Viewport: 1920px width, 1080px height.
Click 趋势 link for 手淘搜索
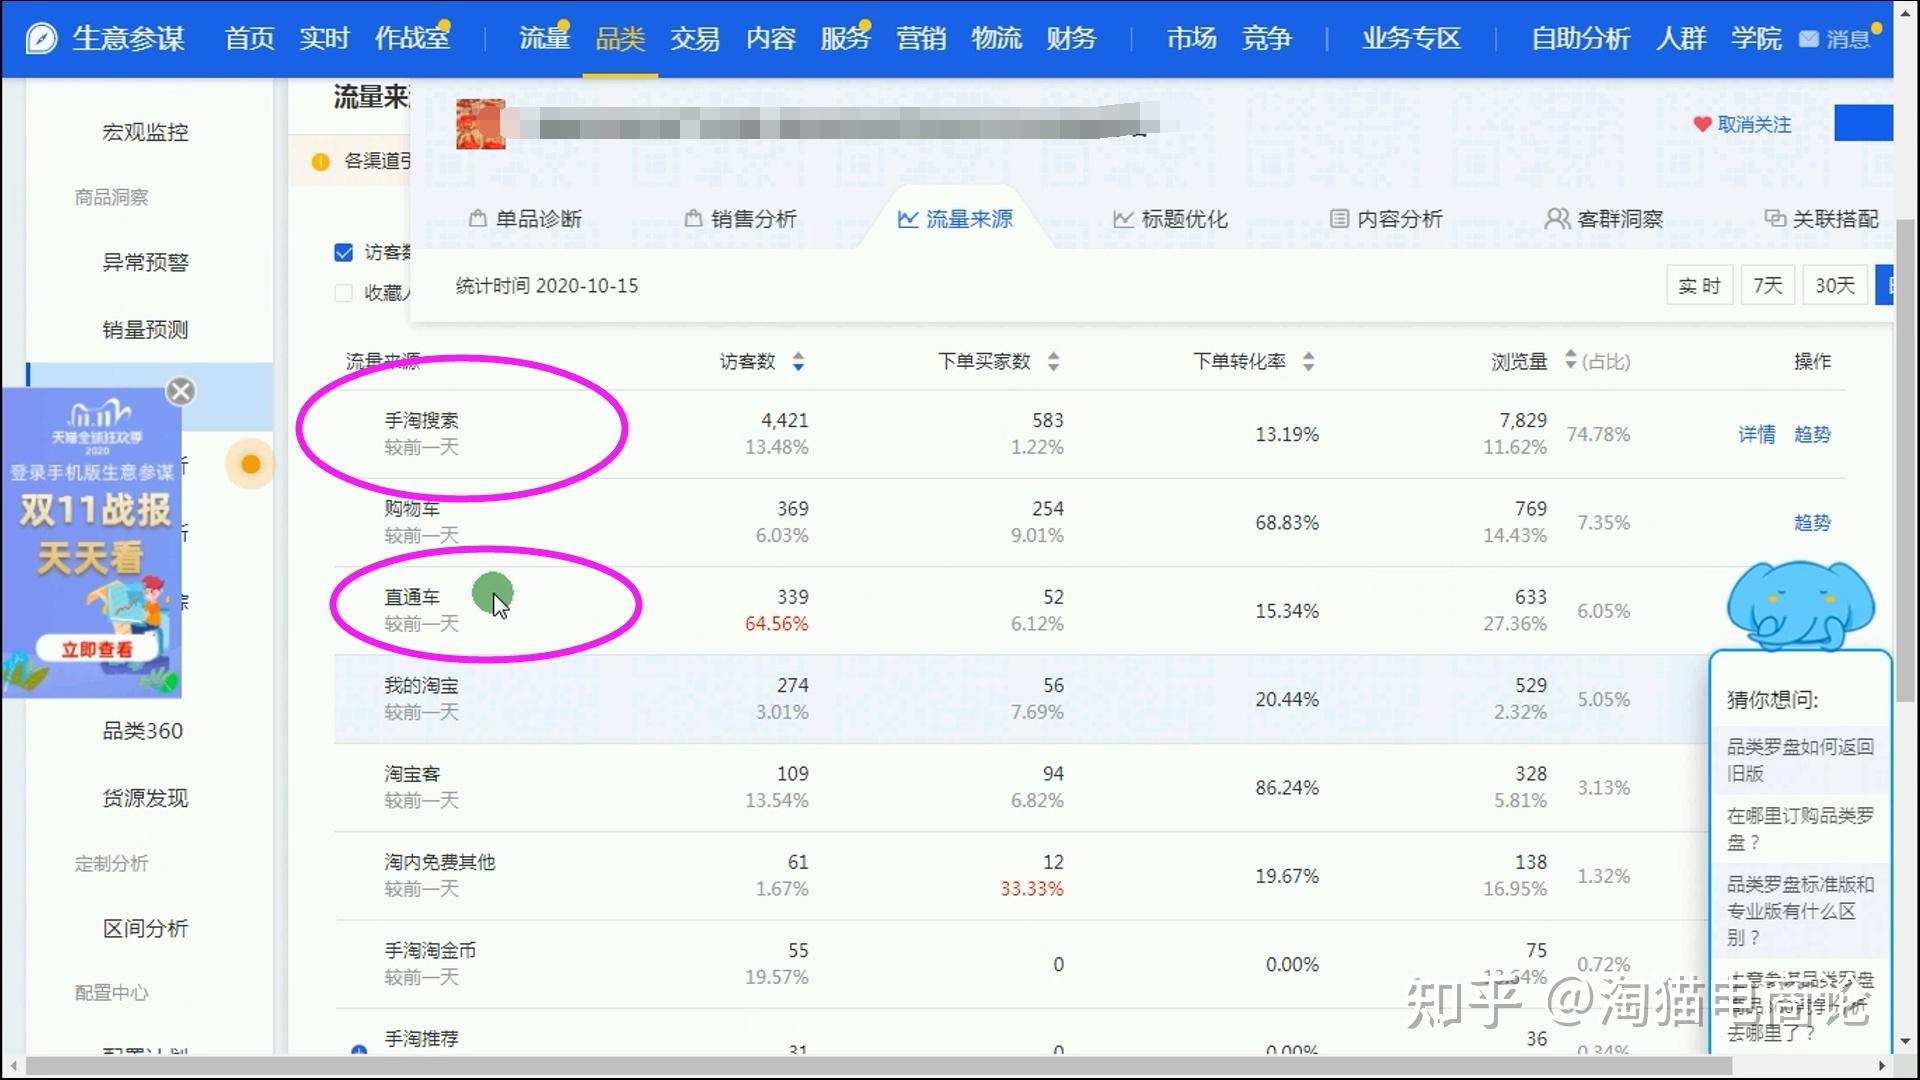(1812, 434)
